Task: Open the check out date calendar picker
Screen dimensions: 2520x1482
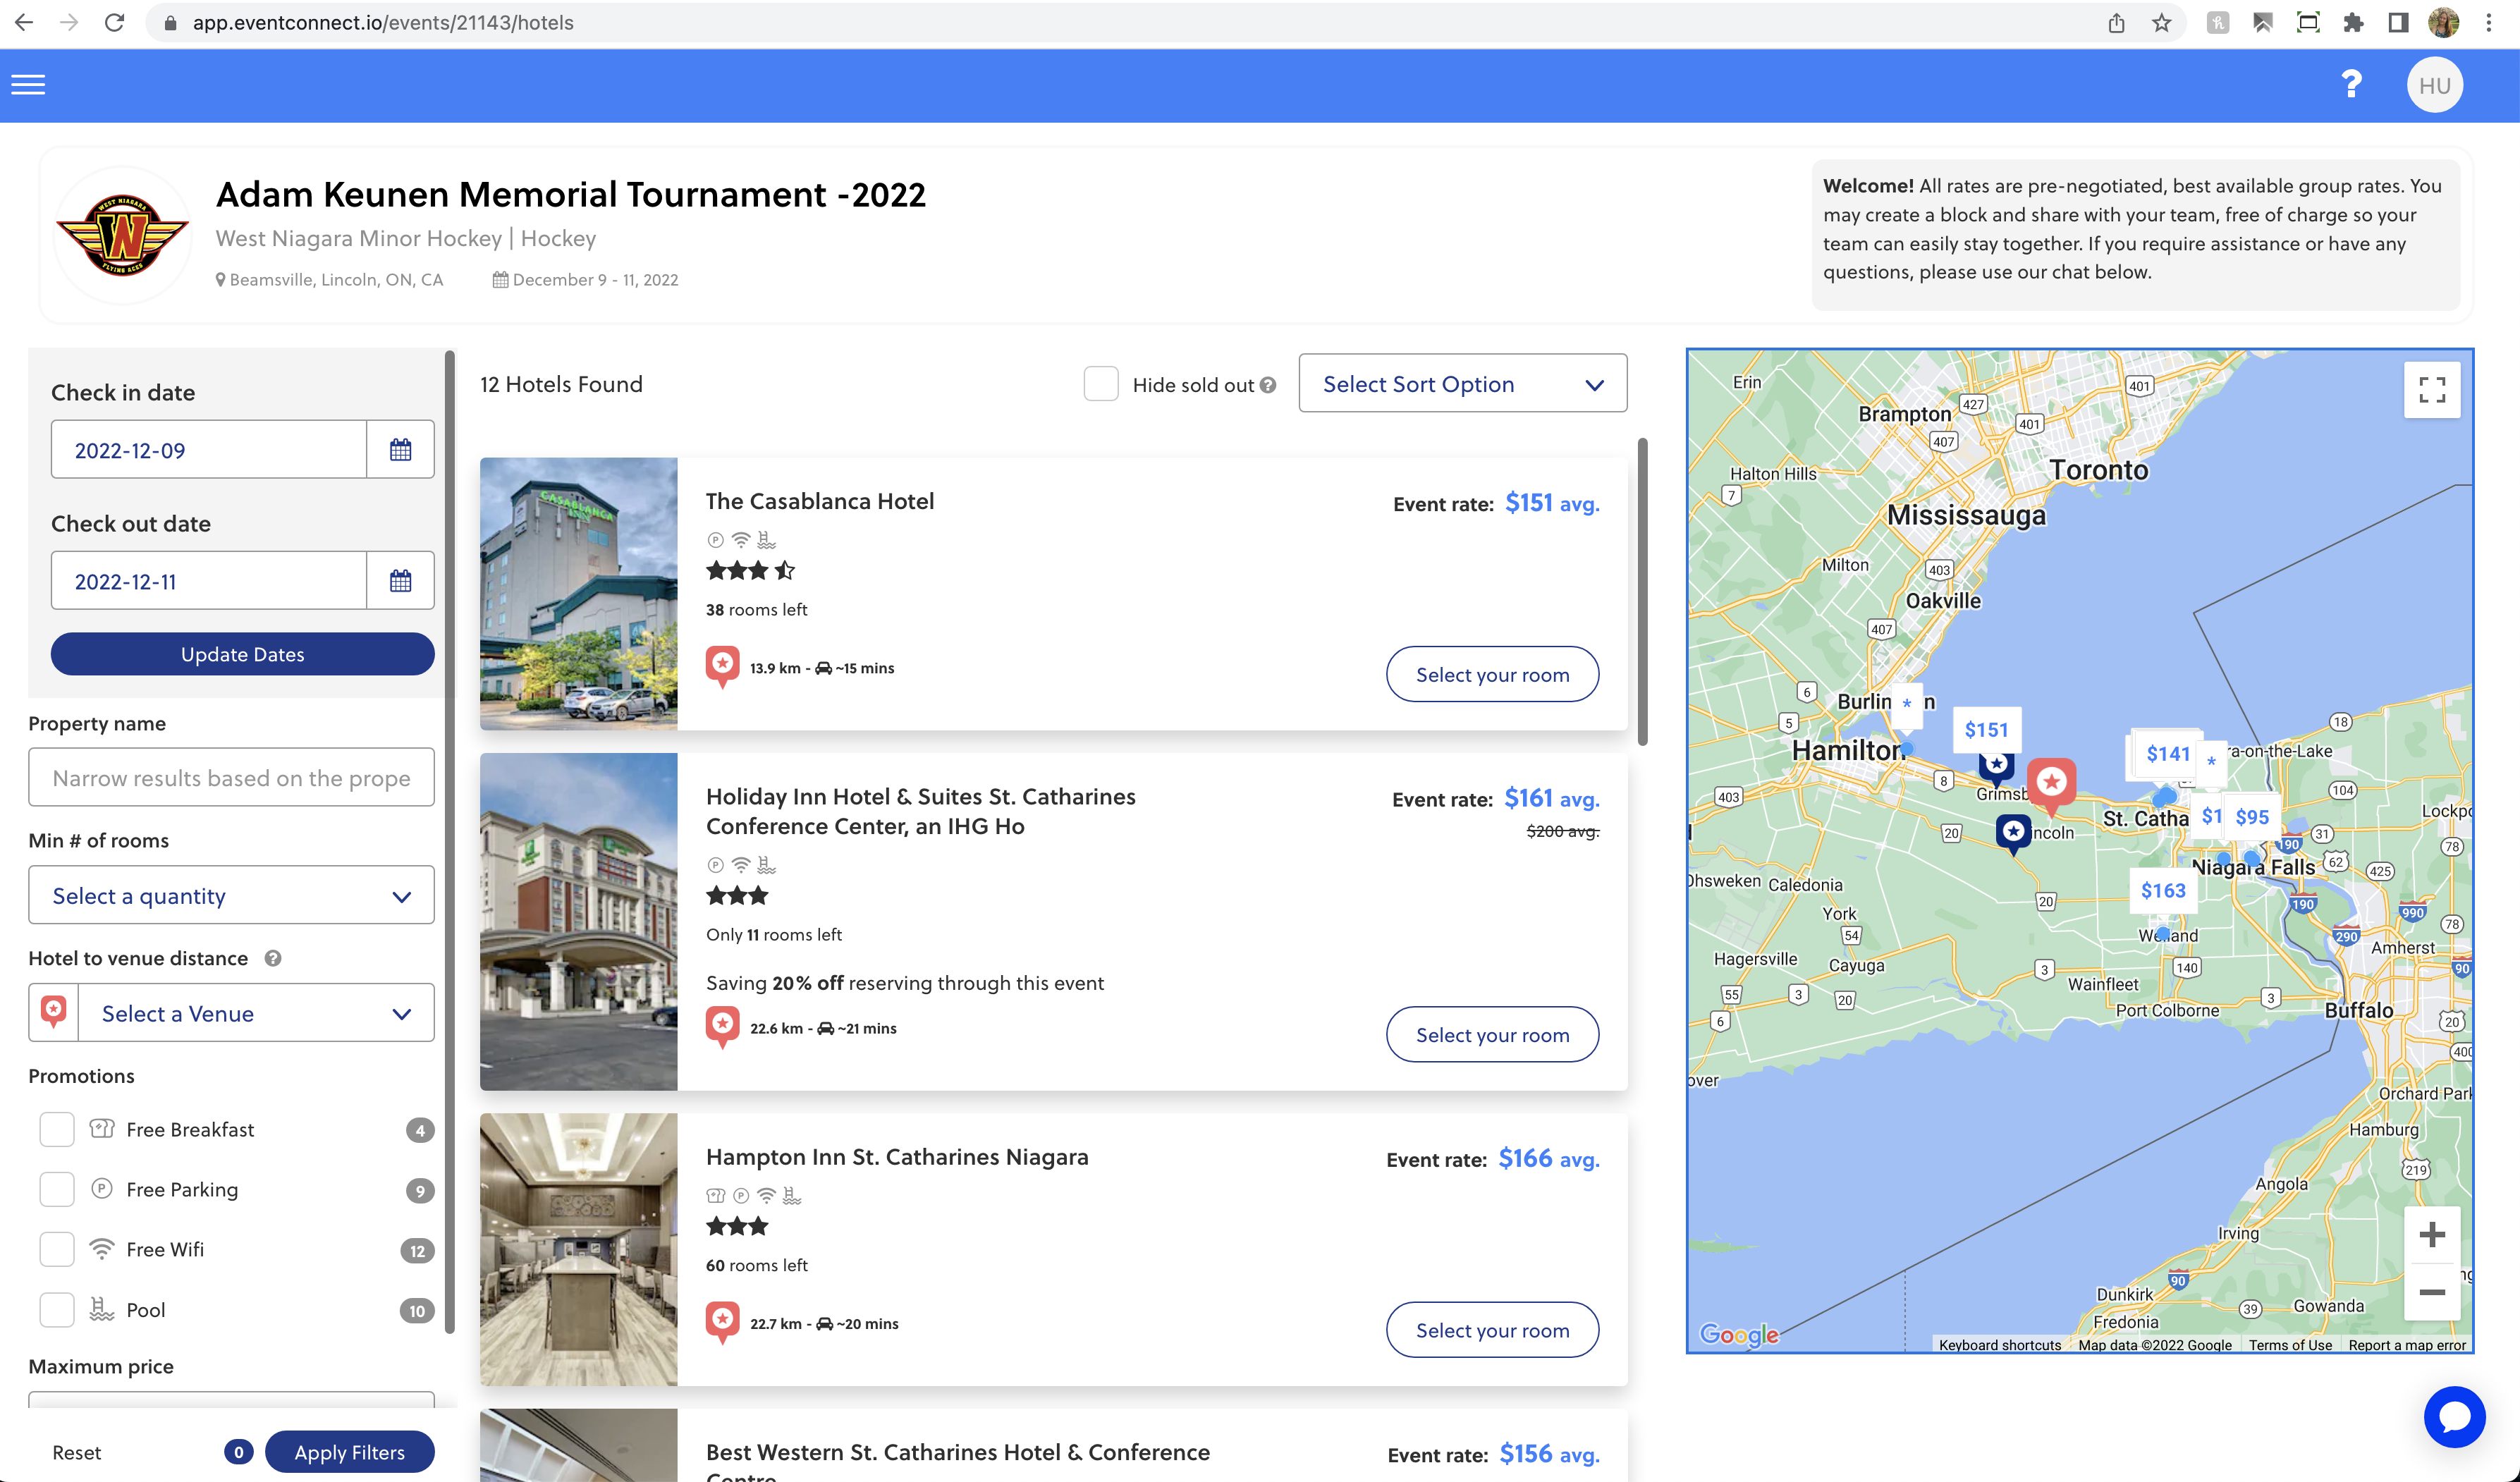Action: [400, 581]
